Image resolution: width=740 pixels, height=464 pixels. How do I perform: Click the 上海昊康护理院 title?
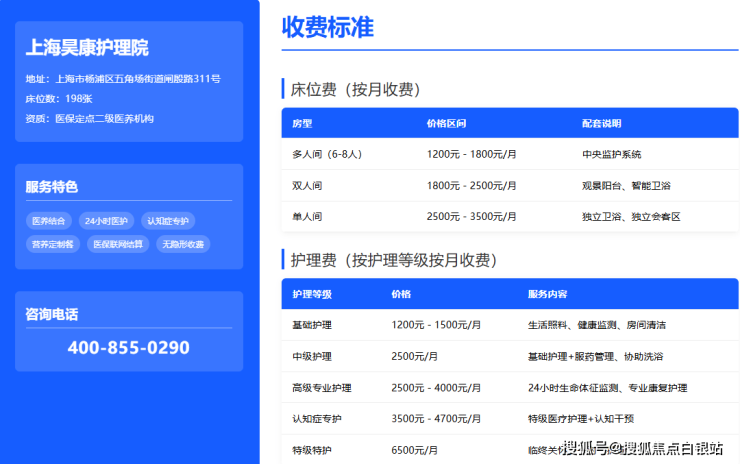click(x=87, y=48)
